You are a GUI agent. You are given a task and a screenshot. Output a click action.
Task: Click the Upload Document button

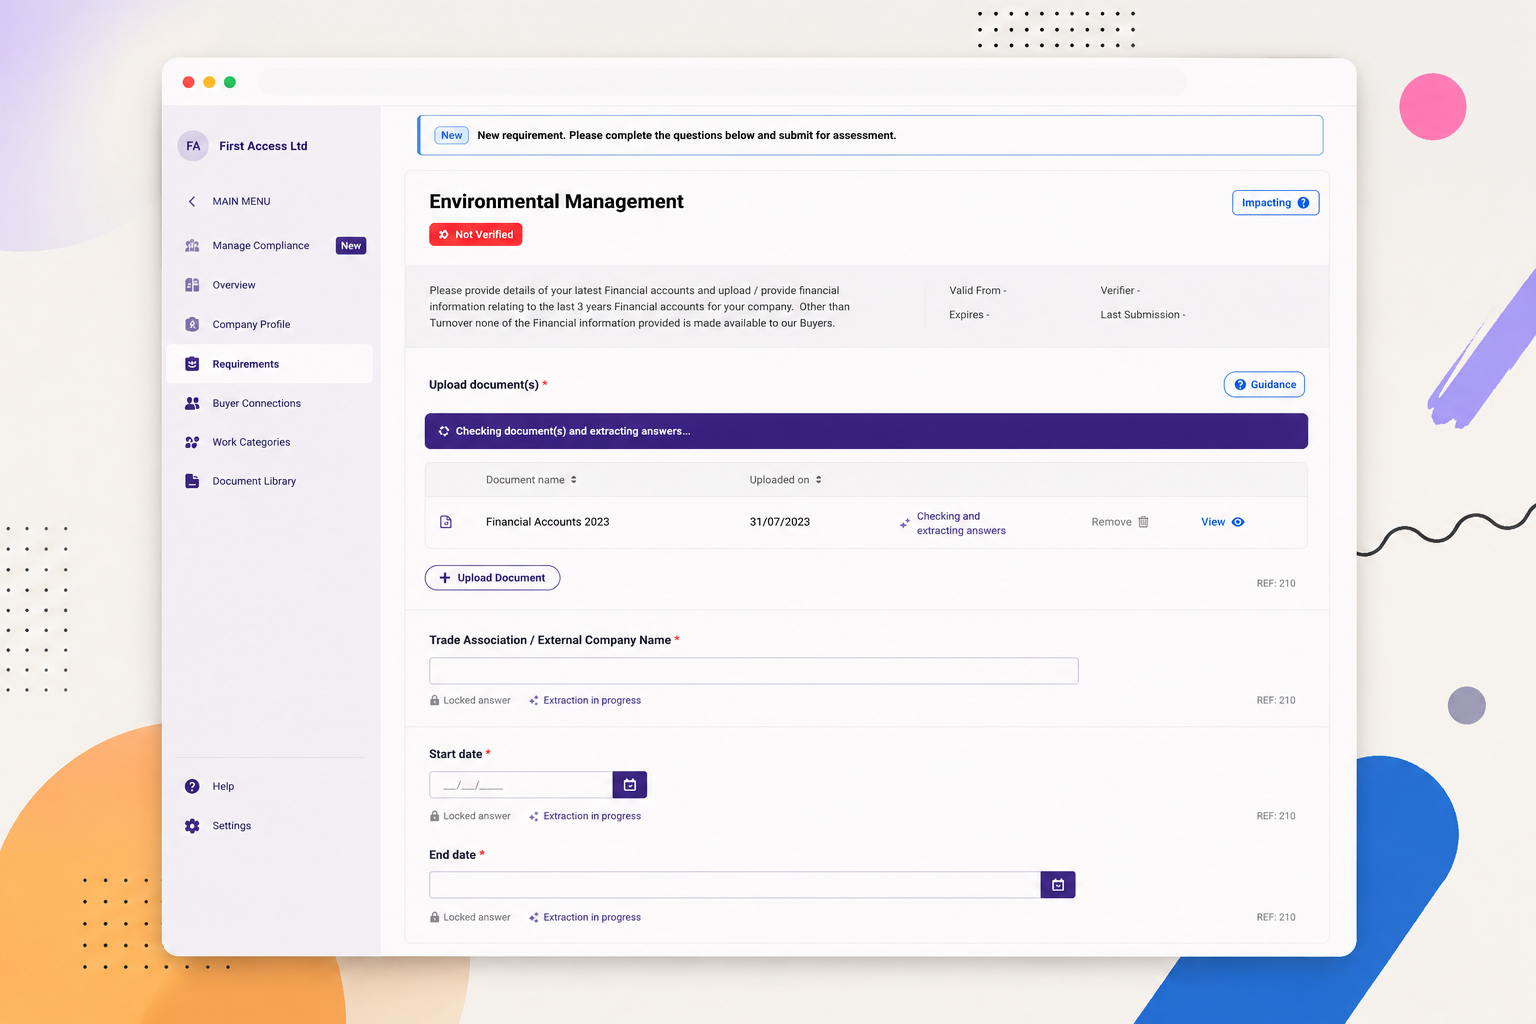pyautogui.click(x=492, y=578)
